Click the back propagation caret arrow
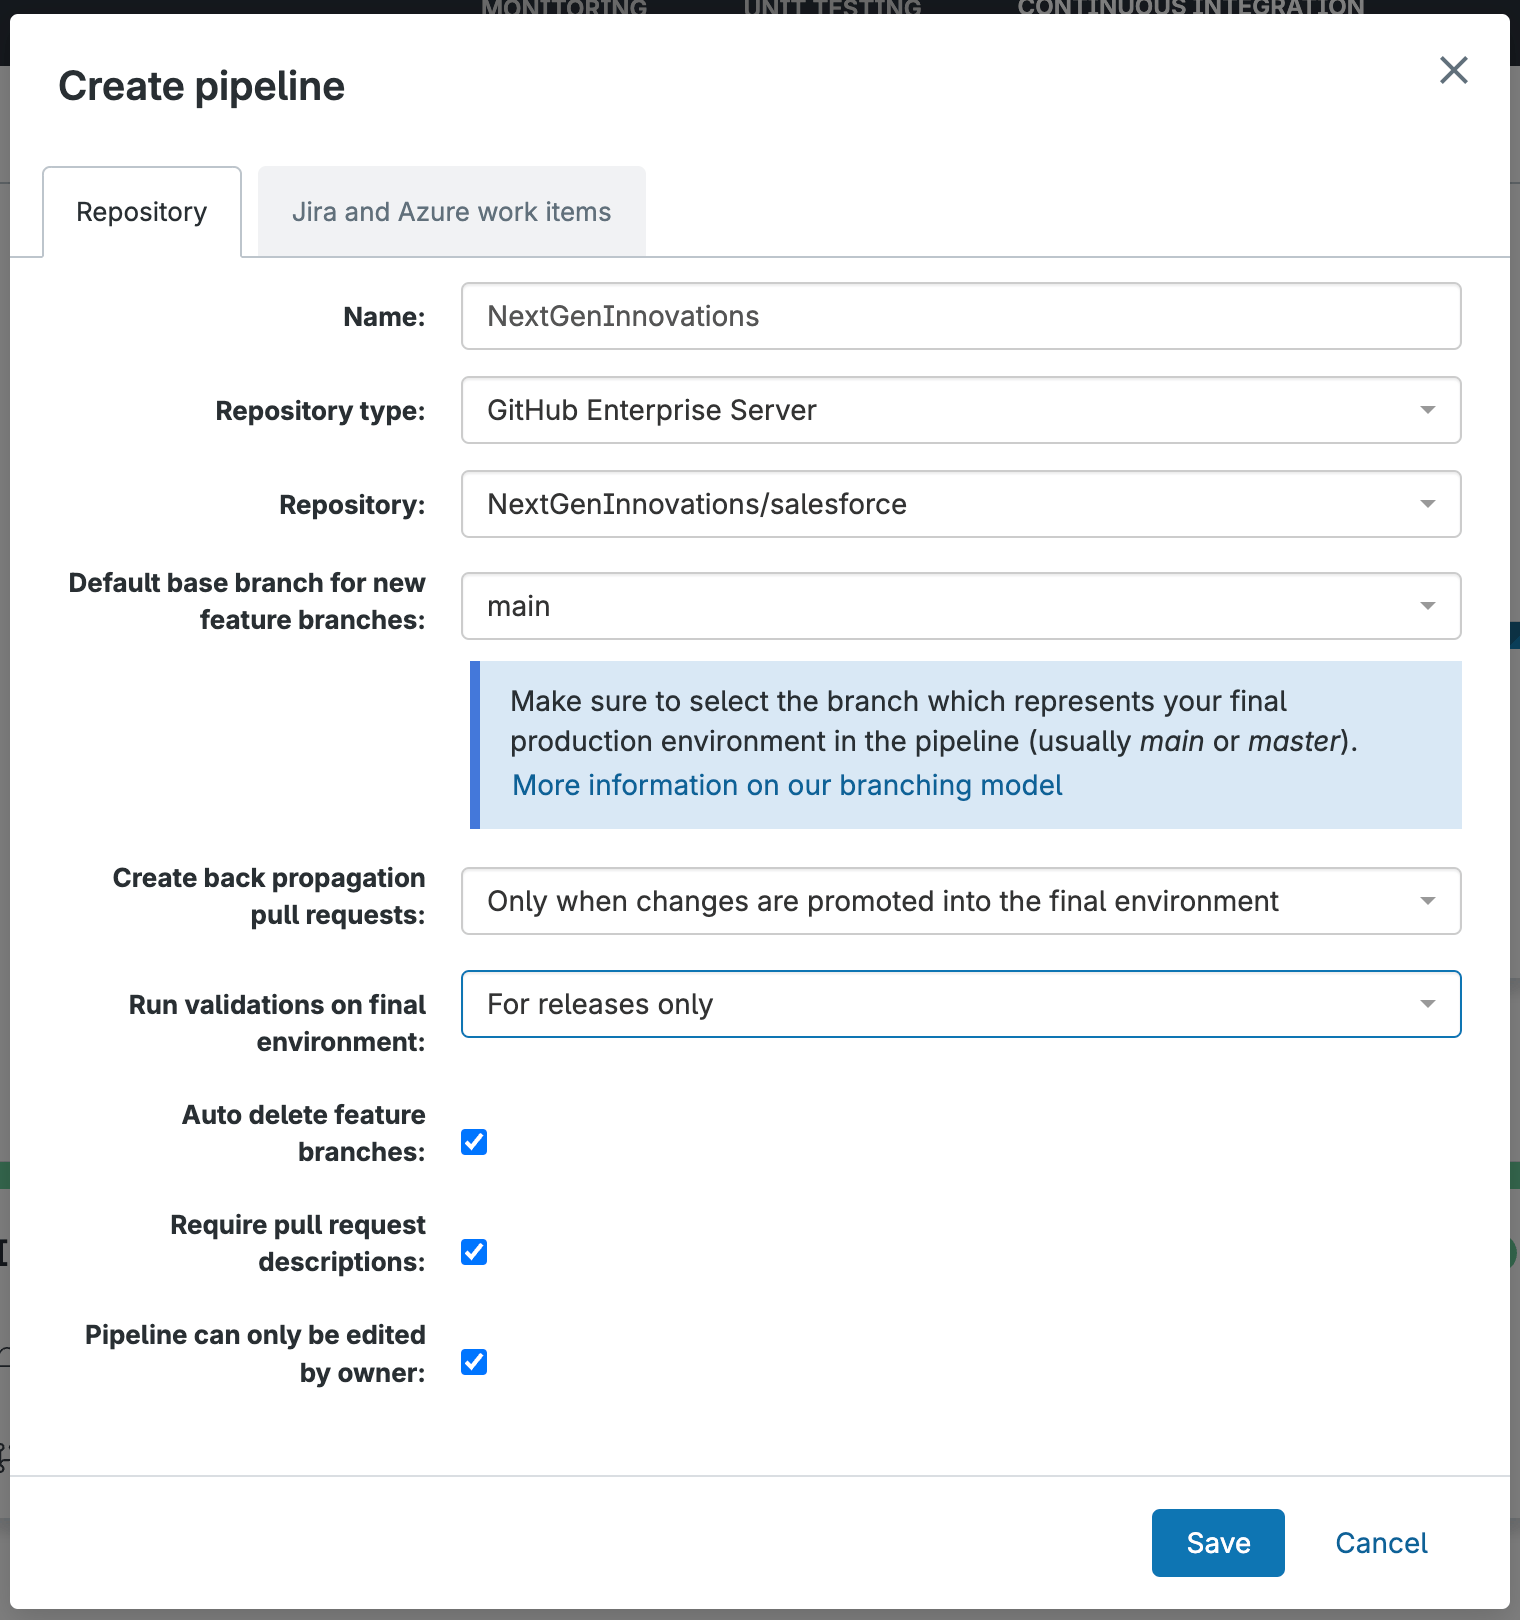The height and width of the screenshot is (1620, 1520). (x=1428, y=901)
